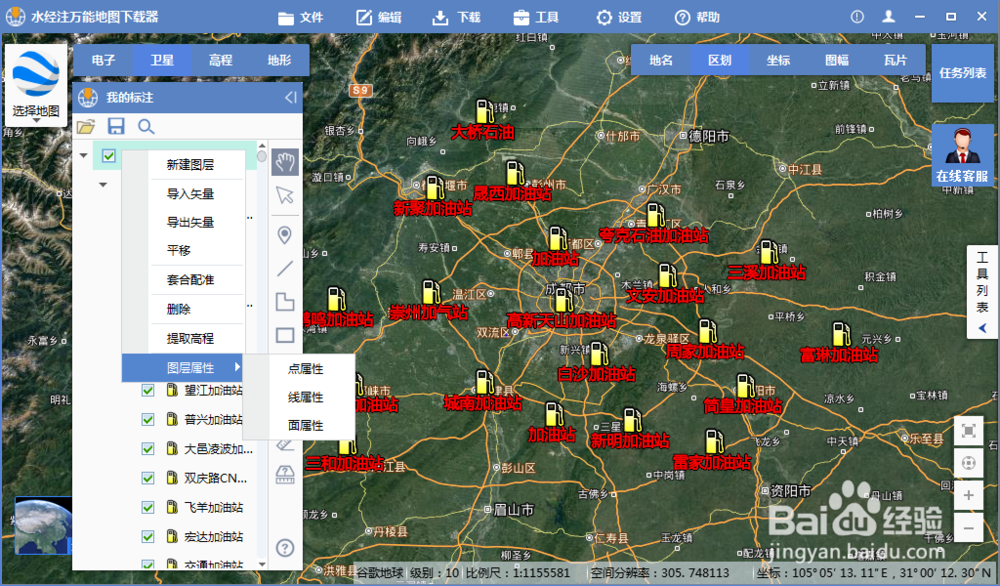Image resolution: width=1000 pixels, height=586 pixels.
Task: Open the help question mark tool
Action: coord(285,547)
